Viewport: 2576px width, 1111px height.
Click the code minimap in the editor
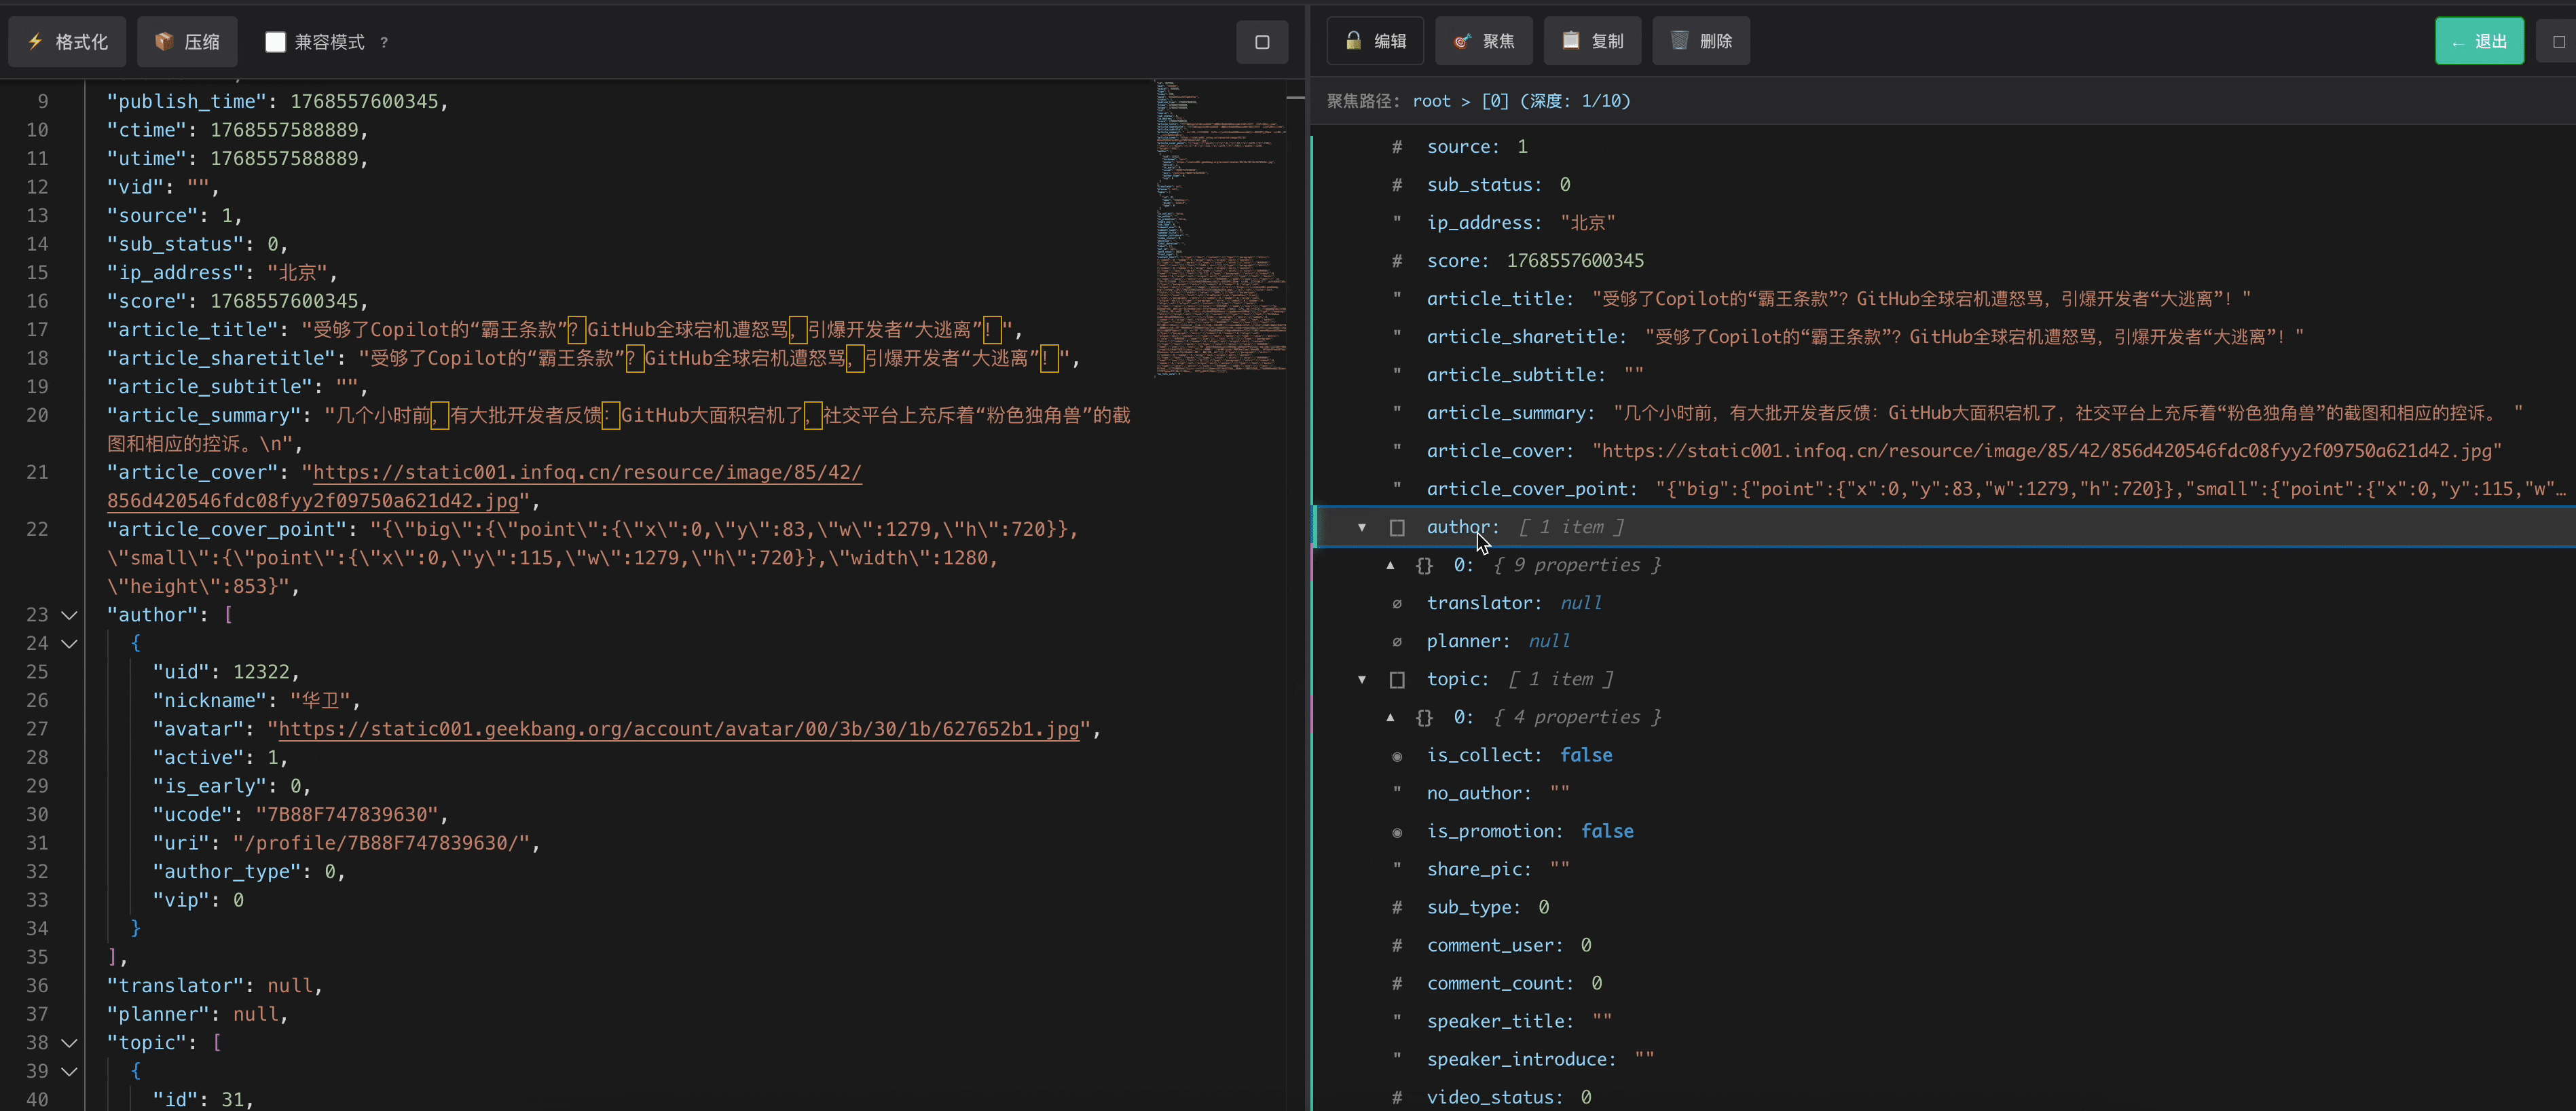click(1220, 228)
